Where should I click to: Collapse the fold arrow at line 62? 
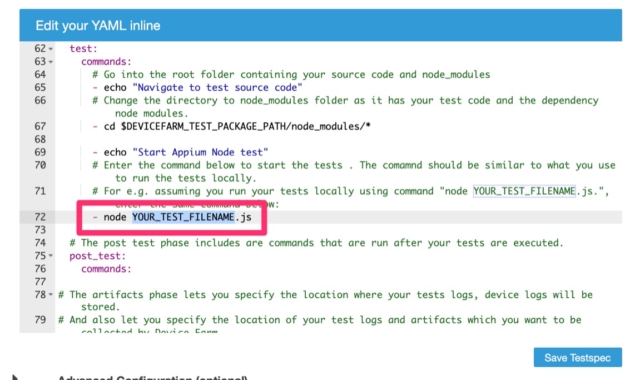[51, 49]
